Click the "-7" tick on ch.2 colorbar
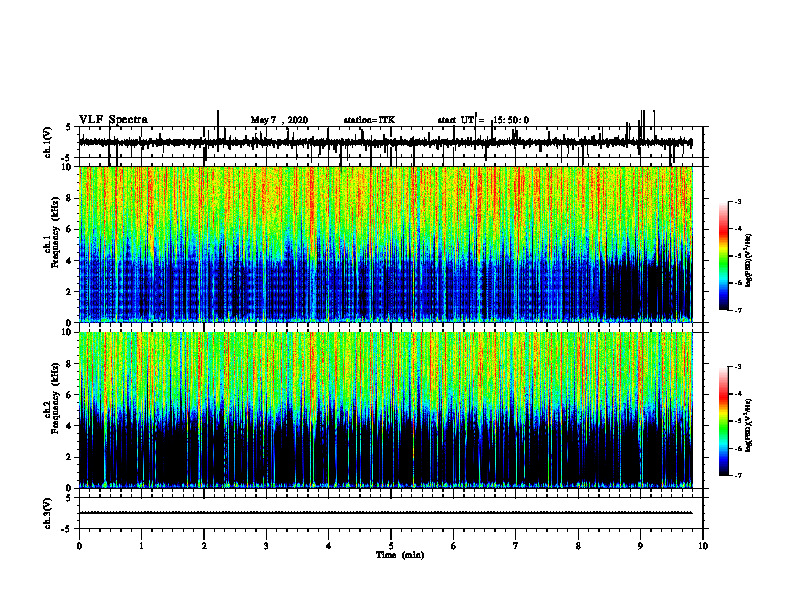The height and width of the screenshot is (612, 792). [x=738, y=475]
